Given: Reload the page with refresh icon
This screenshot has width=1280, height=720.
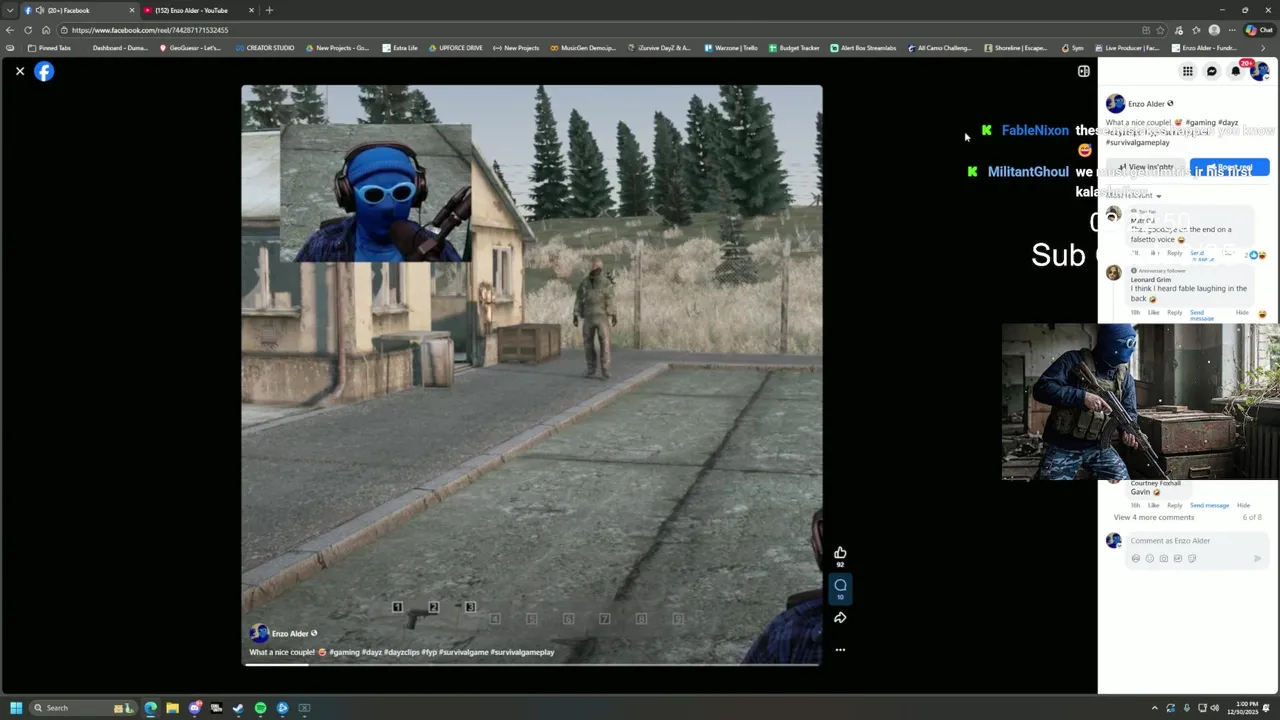Looking at the screenshot, I should pyautogui.click(x=28, y=30).
